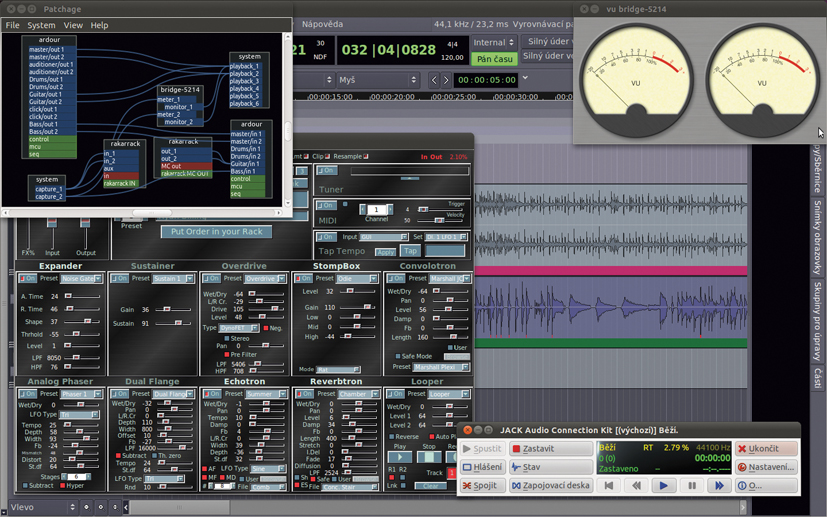The width and height of the screenshot is (827, 517).
Task: Open JACK Zapojovací deska patchbay
Action: [551, 485]
